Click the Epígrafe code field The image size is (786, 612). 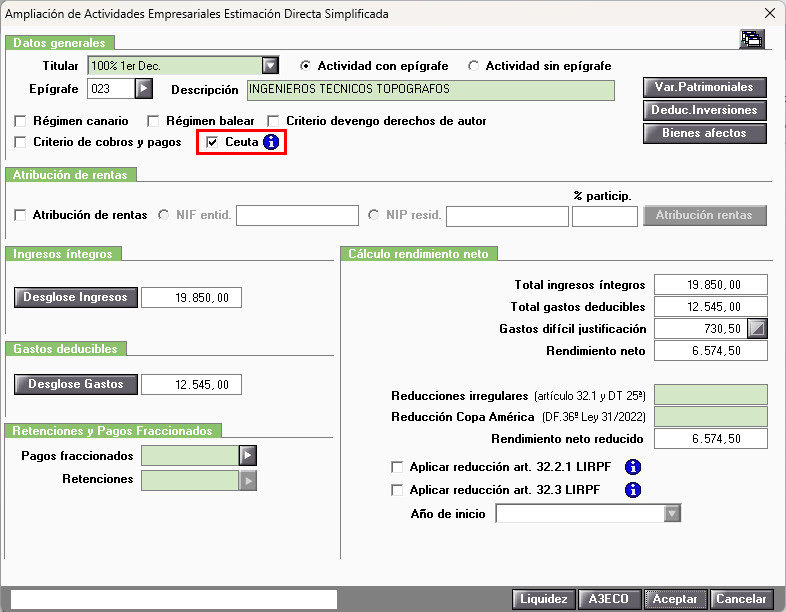coord(111,89)
